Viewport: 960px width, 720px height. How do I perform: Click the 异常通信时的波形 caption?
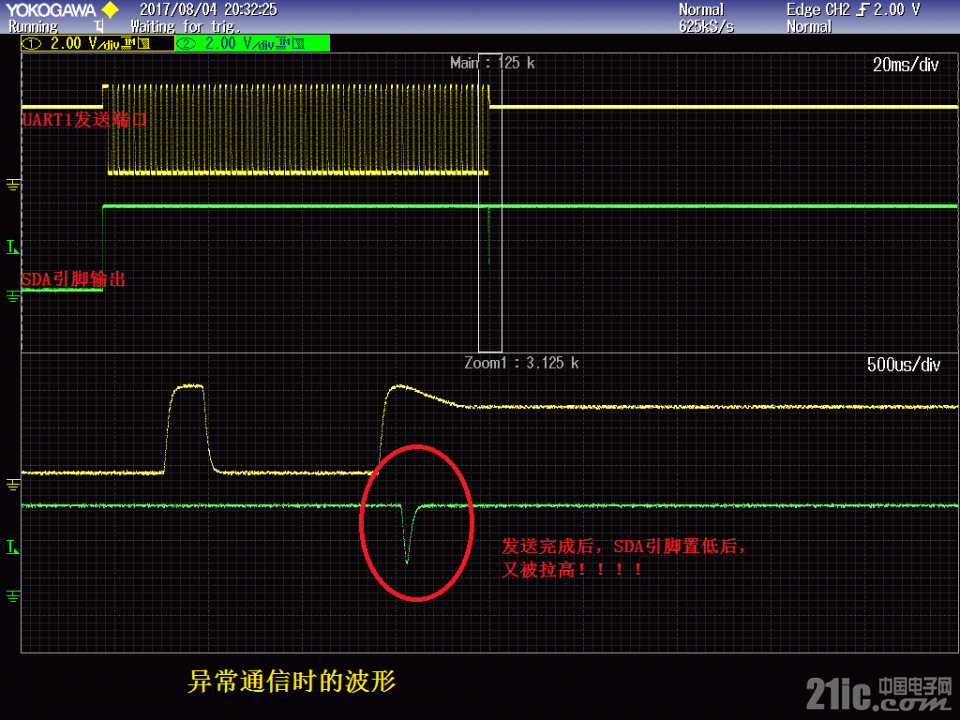[291, 681]
